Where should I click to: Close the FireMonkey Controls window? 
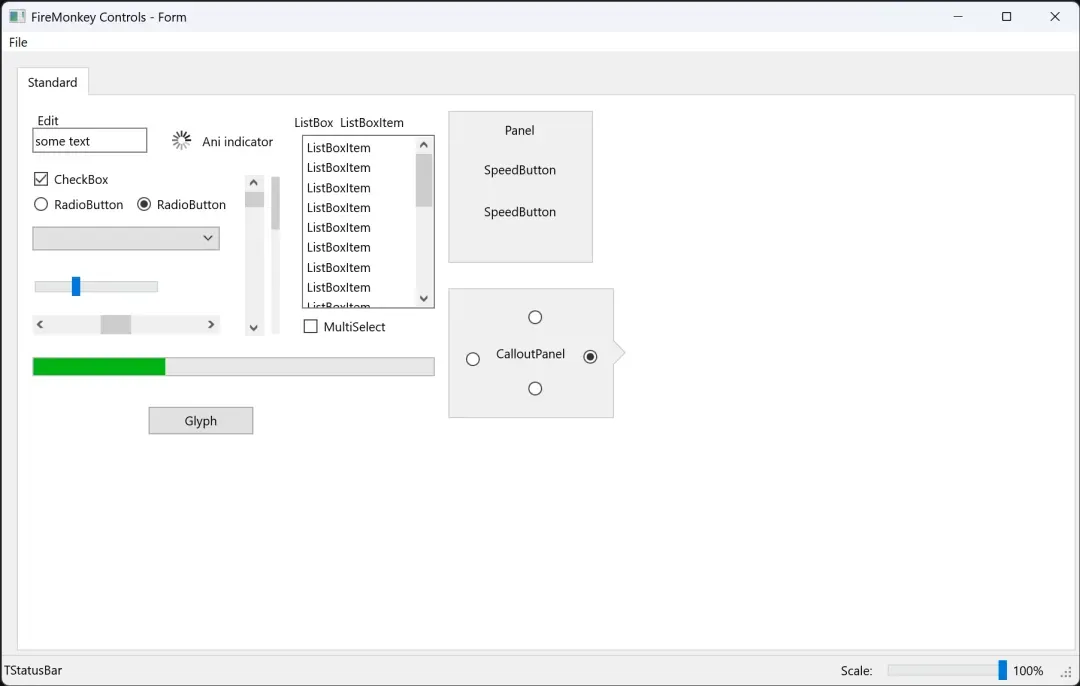coord(1055,17)
